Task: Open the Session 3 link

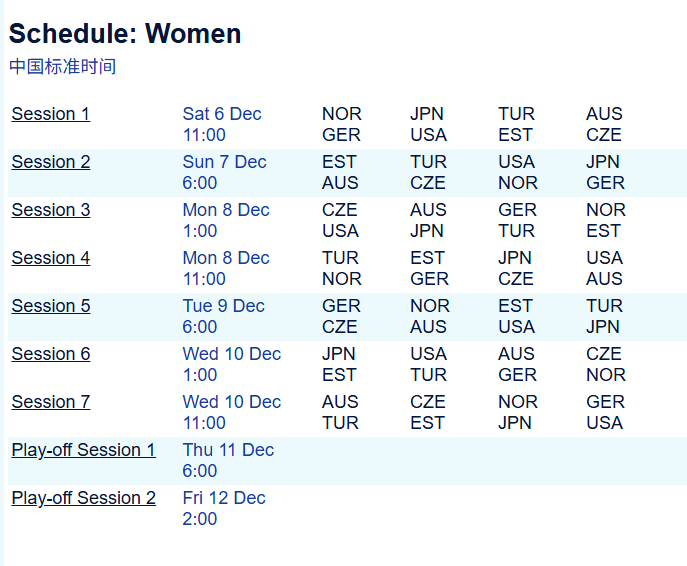Action: [x=51, y=210]
